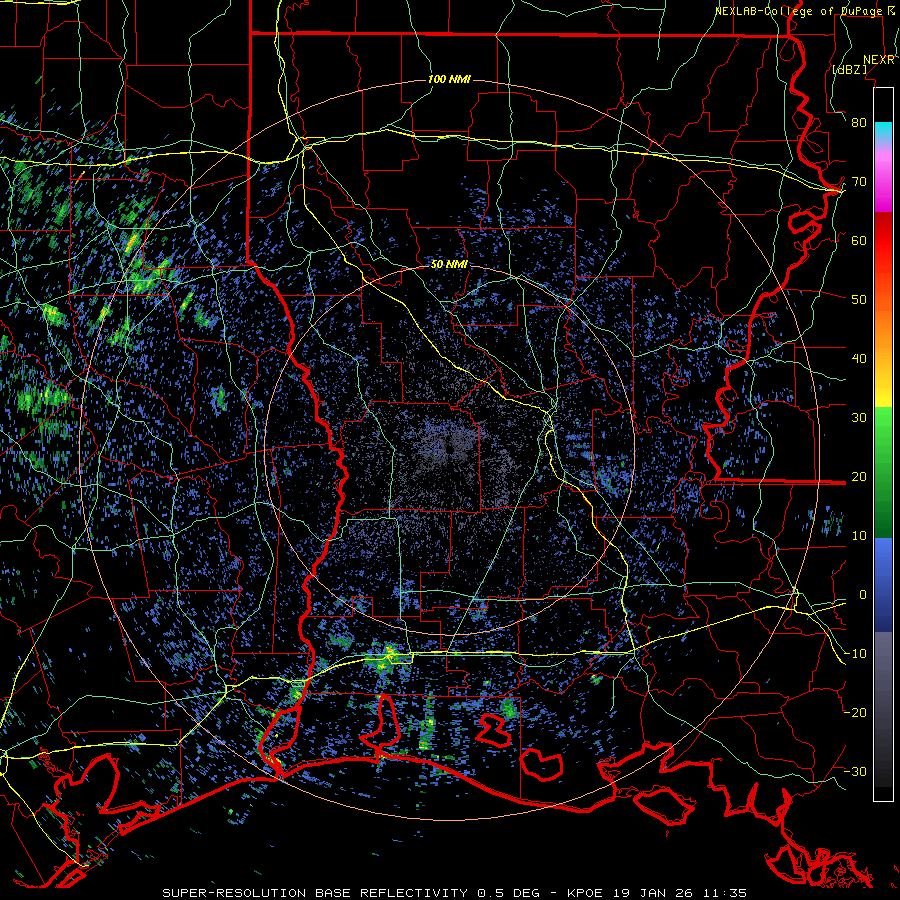The width and height of the screenshot is (900, 900).
Task: Click the 'SUPER-RESOLUTION BASE REFLECTIVITY 0.5 DEG' caption
Action: point(351,893)
